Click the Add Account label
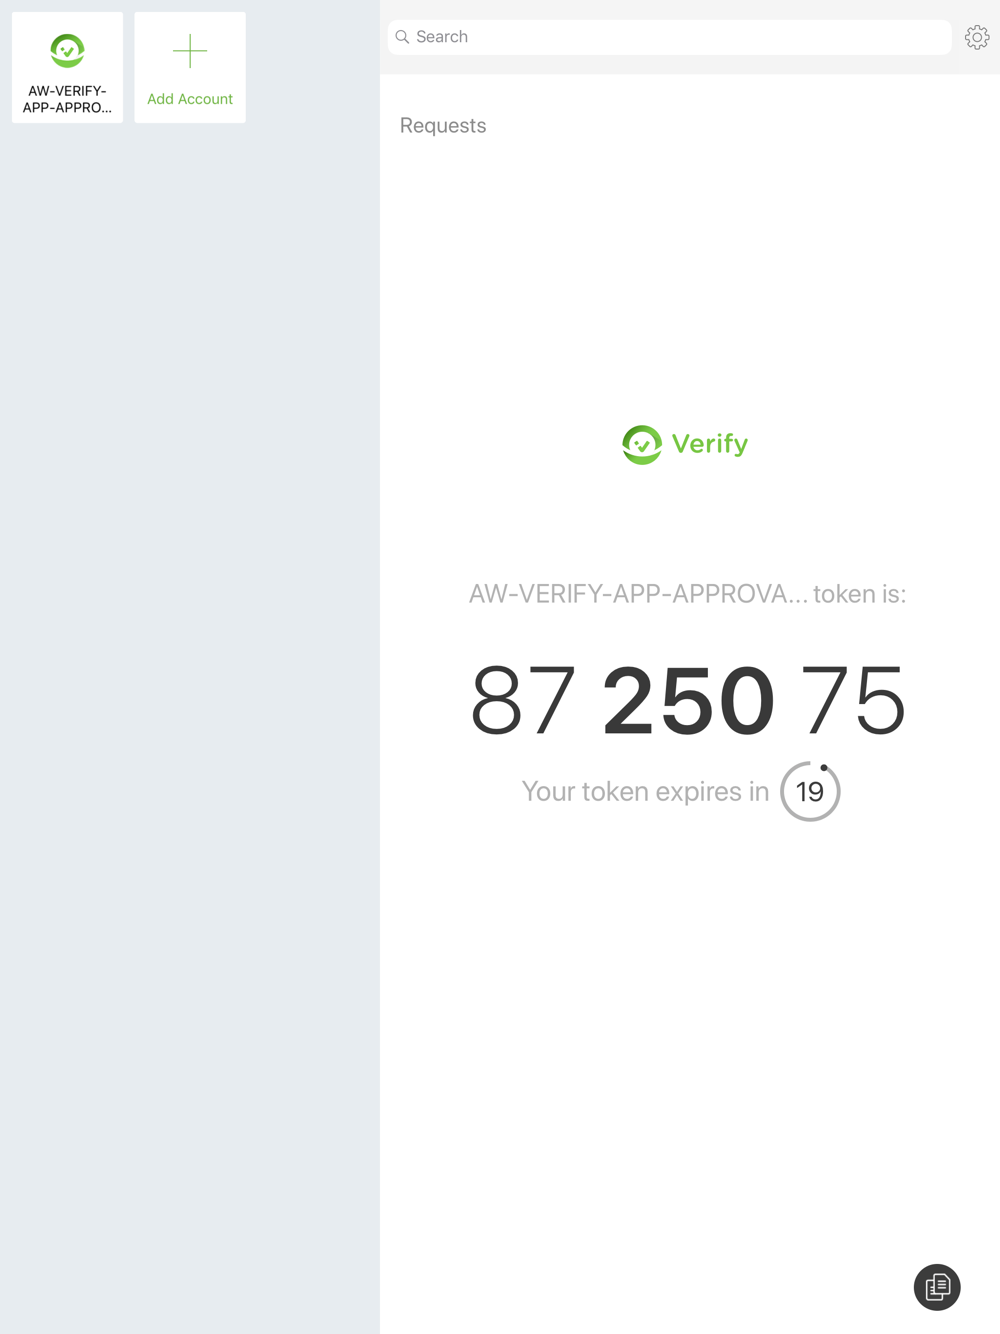This screenshot has width=1000, height=1334. pyautogui.click(x=190, y=99)
